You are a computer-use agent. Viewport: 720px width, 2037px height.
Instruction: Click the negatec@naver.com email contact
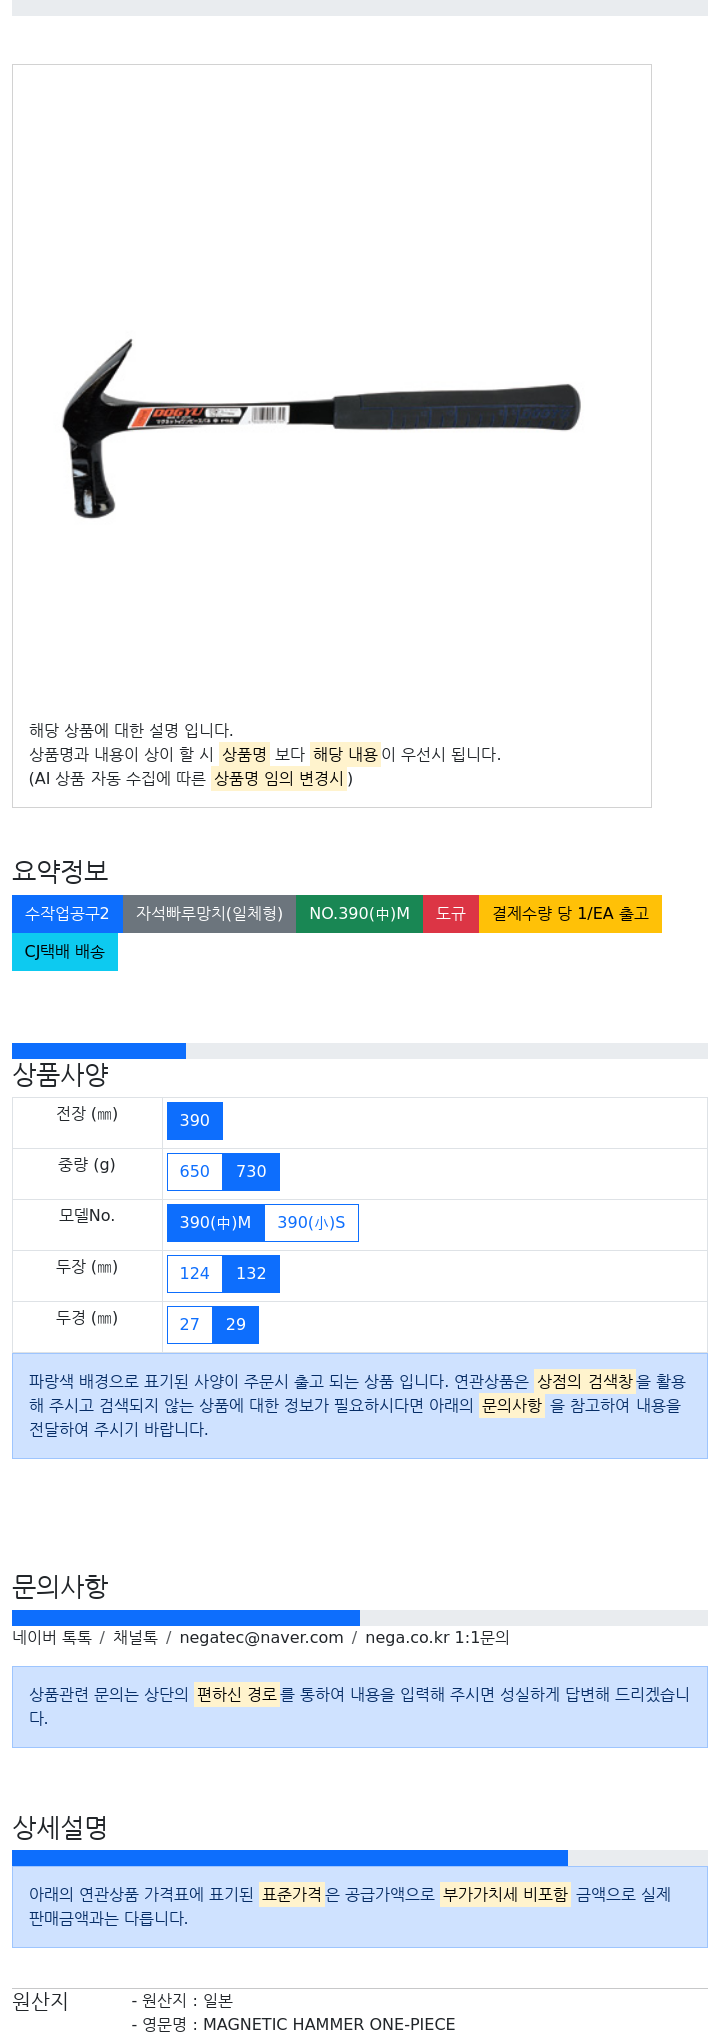point(261,1638)
